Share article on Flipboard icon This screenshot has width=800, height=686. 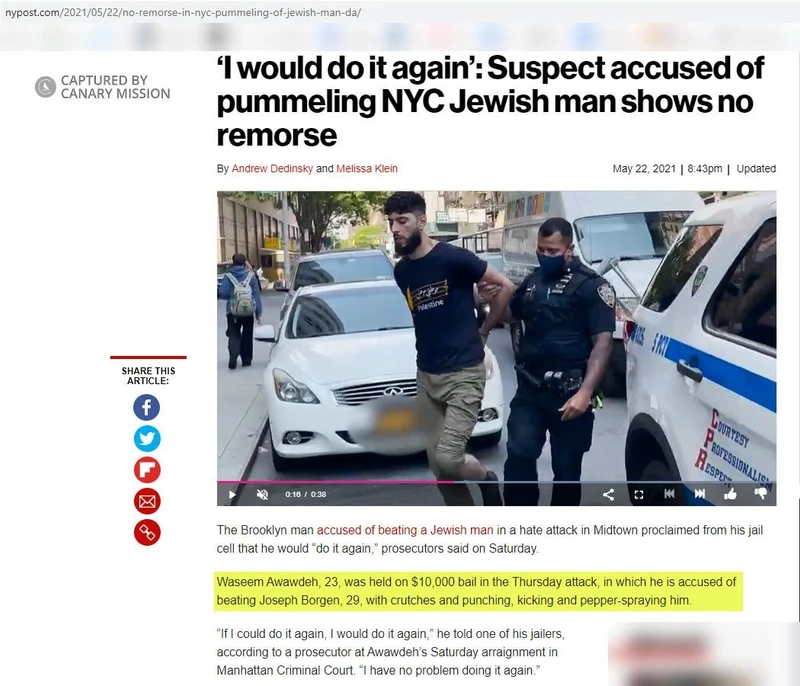coord(146,470)
